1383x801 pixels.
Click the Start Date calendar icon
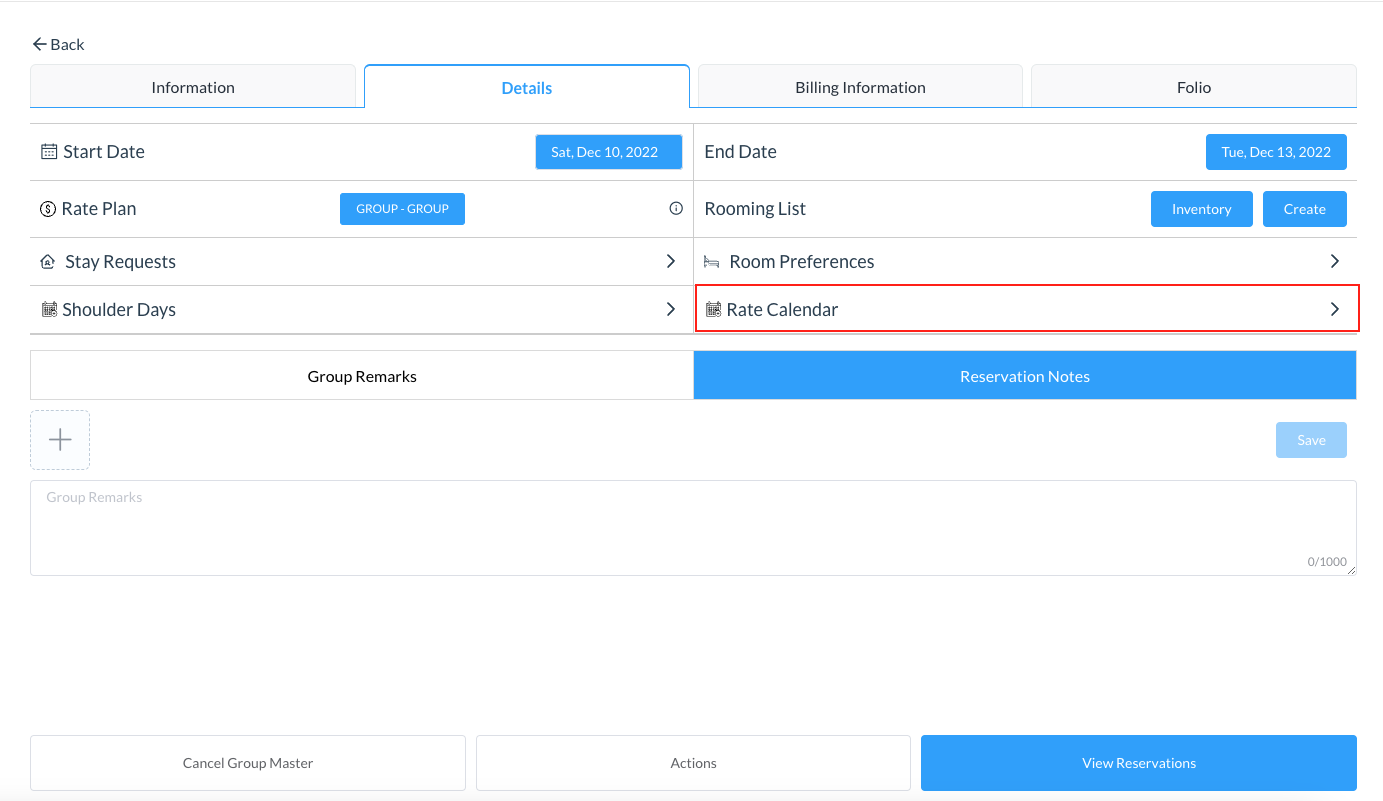pyautogui.click(x=49, y=152)
